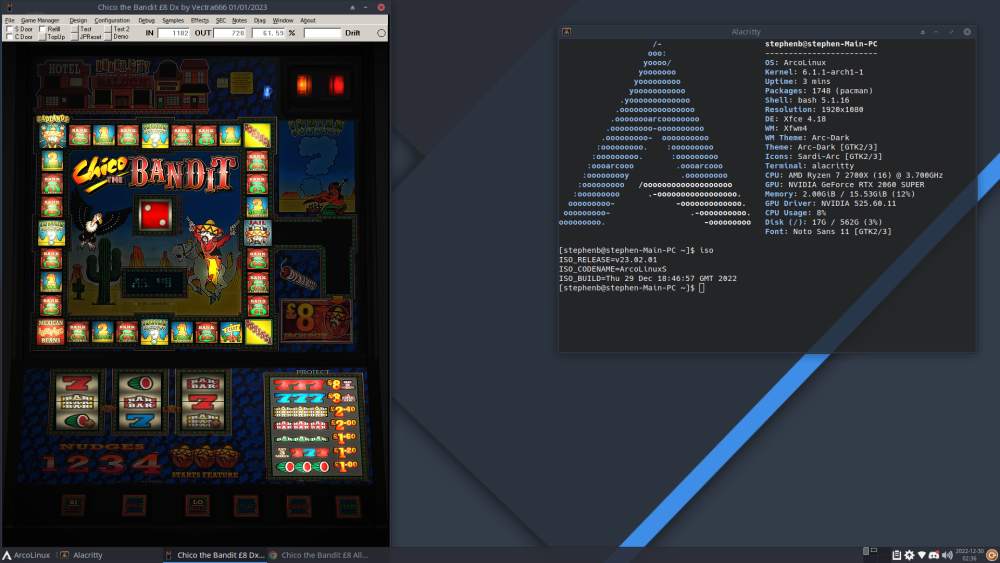Click the Jail square on the board

(257, 233)
